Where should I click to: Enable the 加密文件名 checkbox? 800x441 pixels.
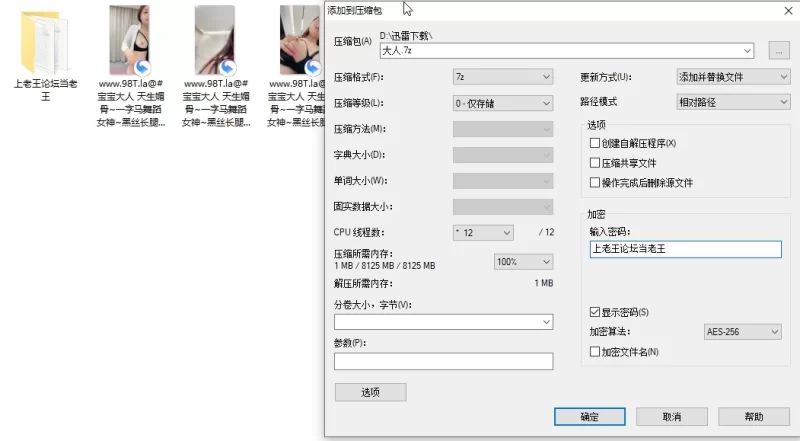(596, 352)
